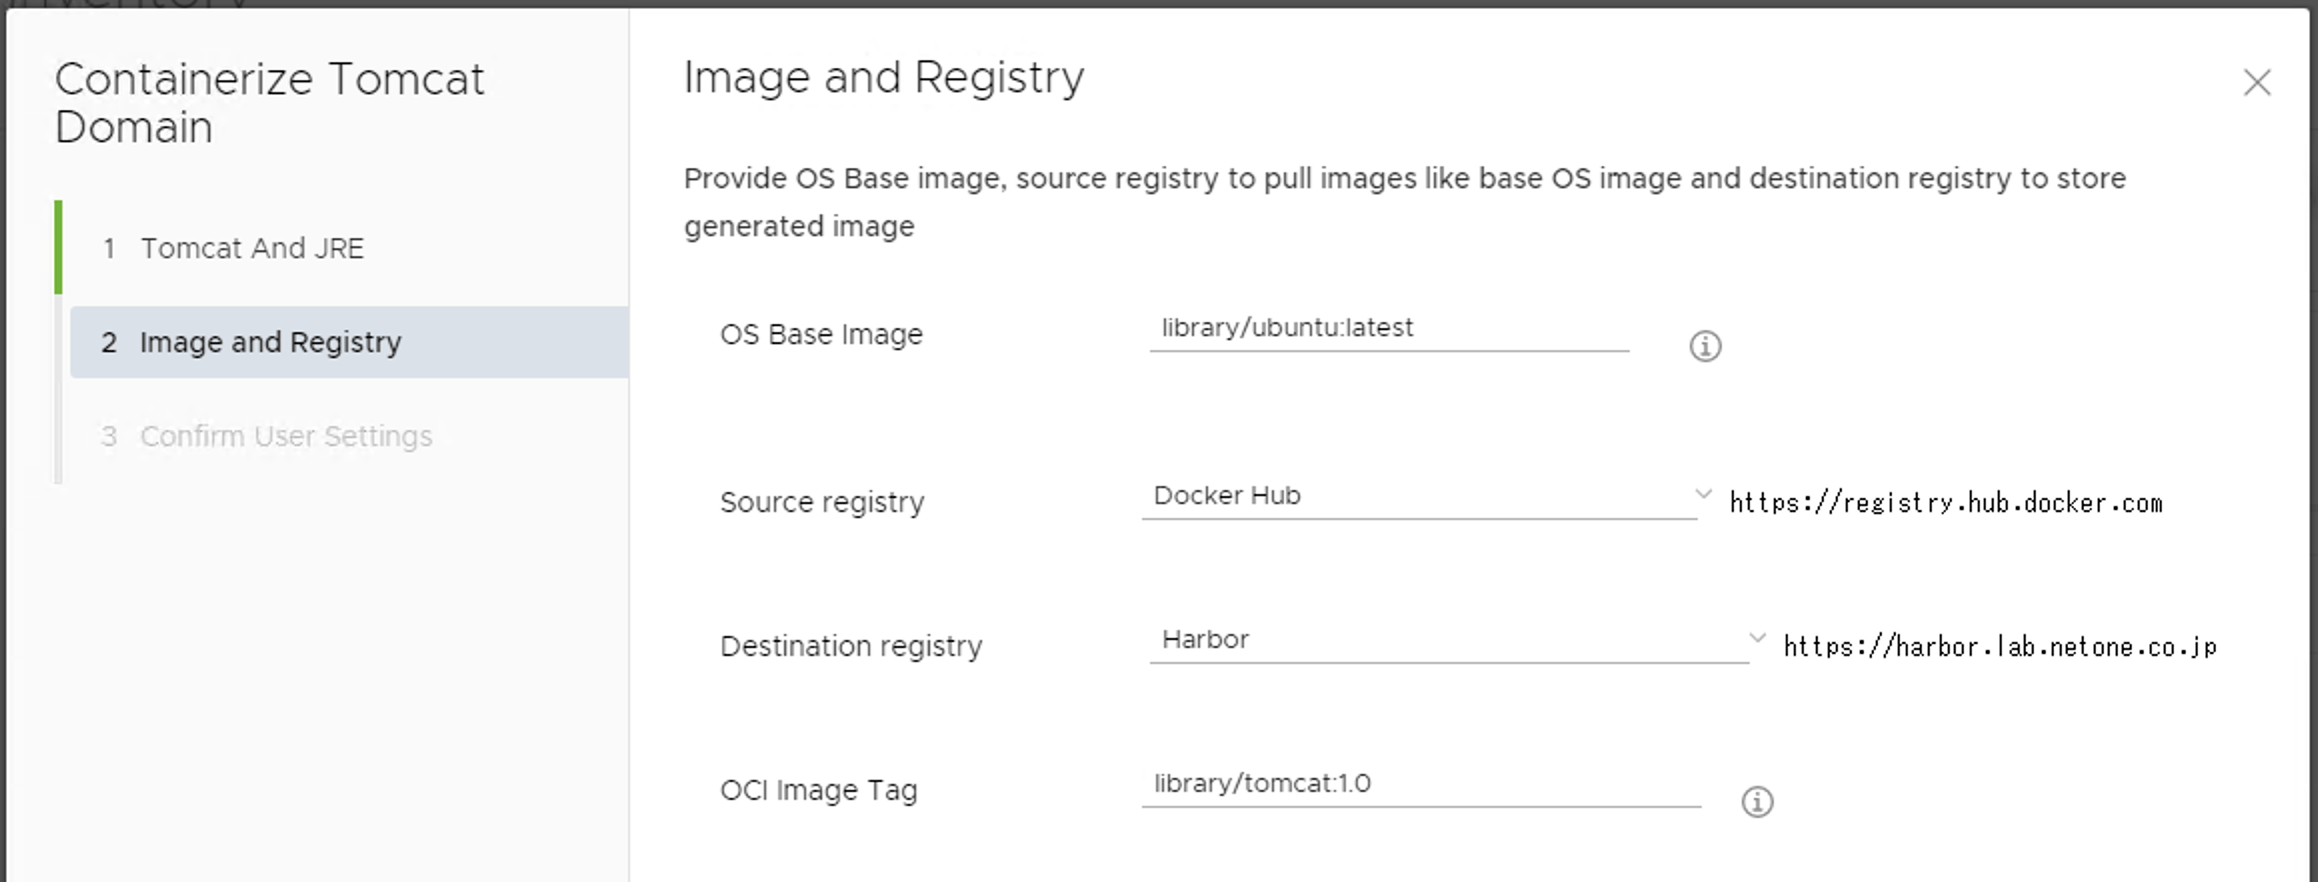The image size is (2318, 882).
Task: Select step 2 Image and Registry
Action: pyautogui.click(x=348, y=342)
